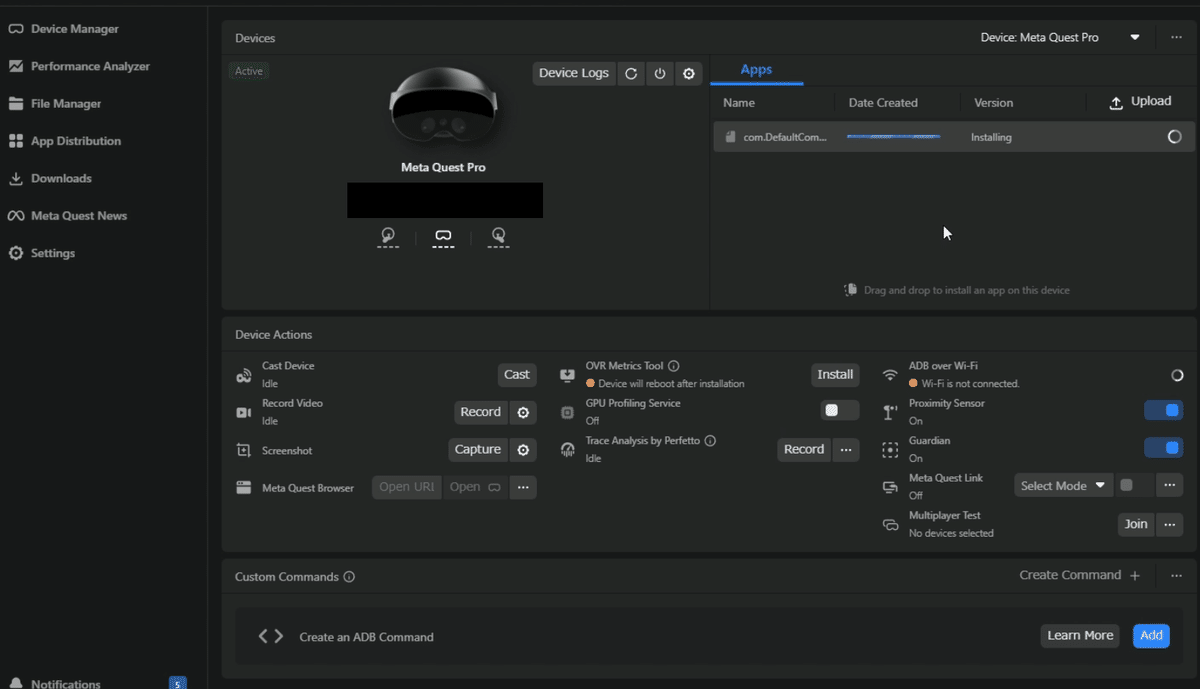The image size is (1200, 689).
Task: Click the app installation progress bar
Action: pos(893,135)
